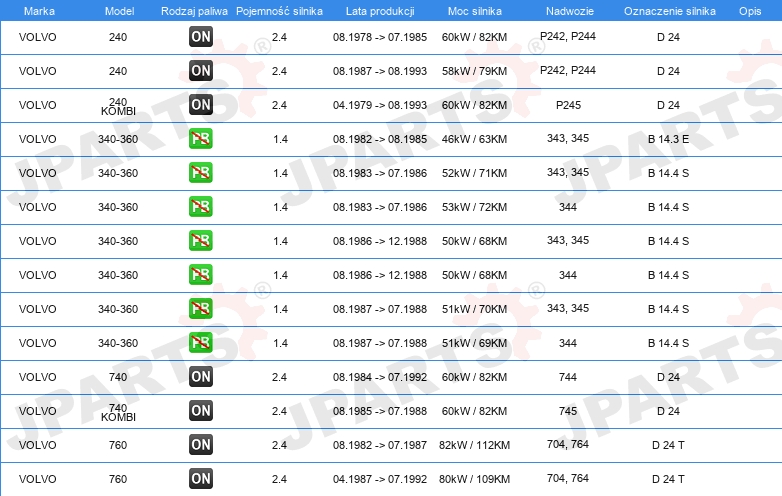Click PB icon in 08.1986 row with body 344
This screenshot has height=496, width=782.
[201, 275]
